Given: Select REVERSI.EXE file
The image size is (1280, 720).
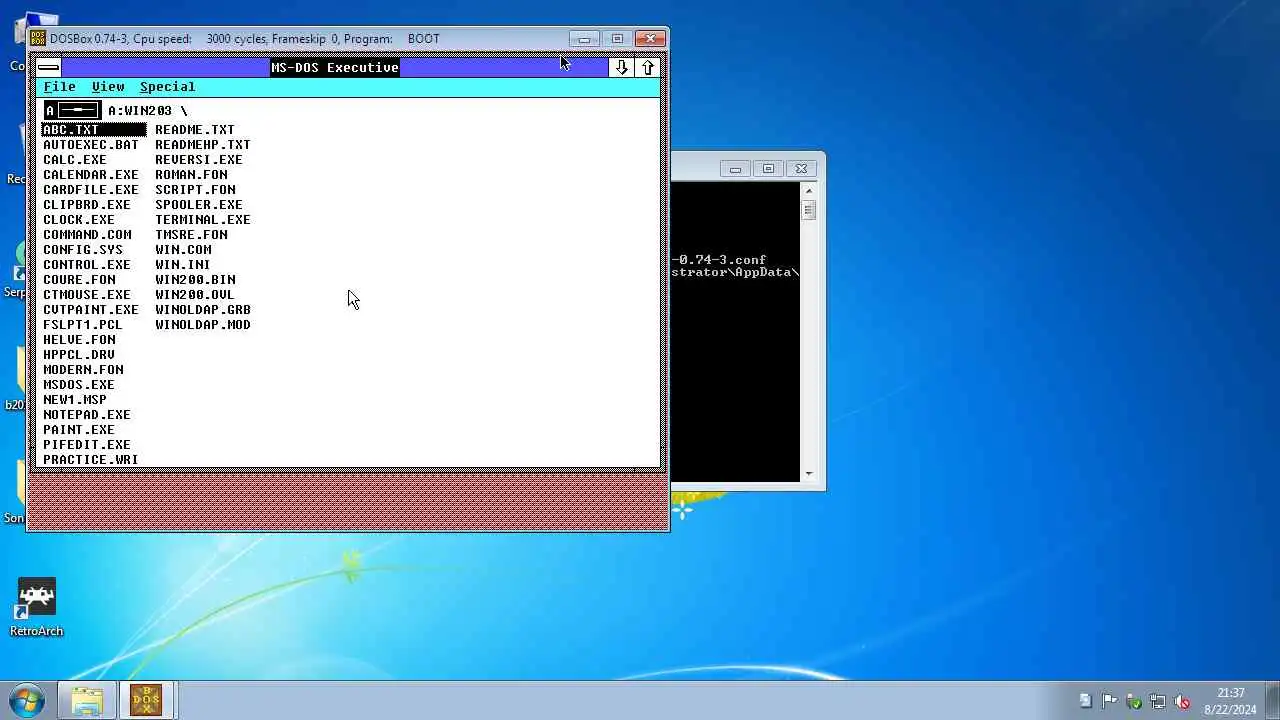Looking at the screenshot, I should [x=199, y=160].
